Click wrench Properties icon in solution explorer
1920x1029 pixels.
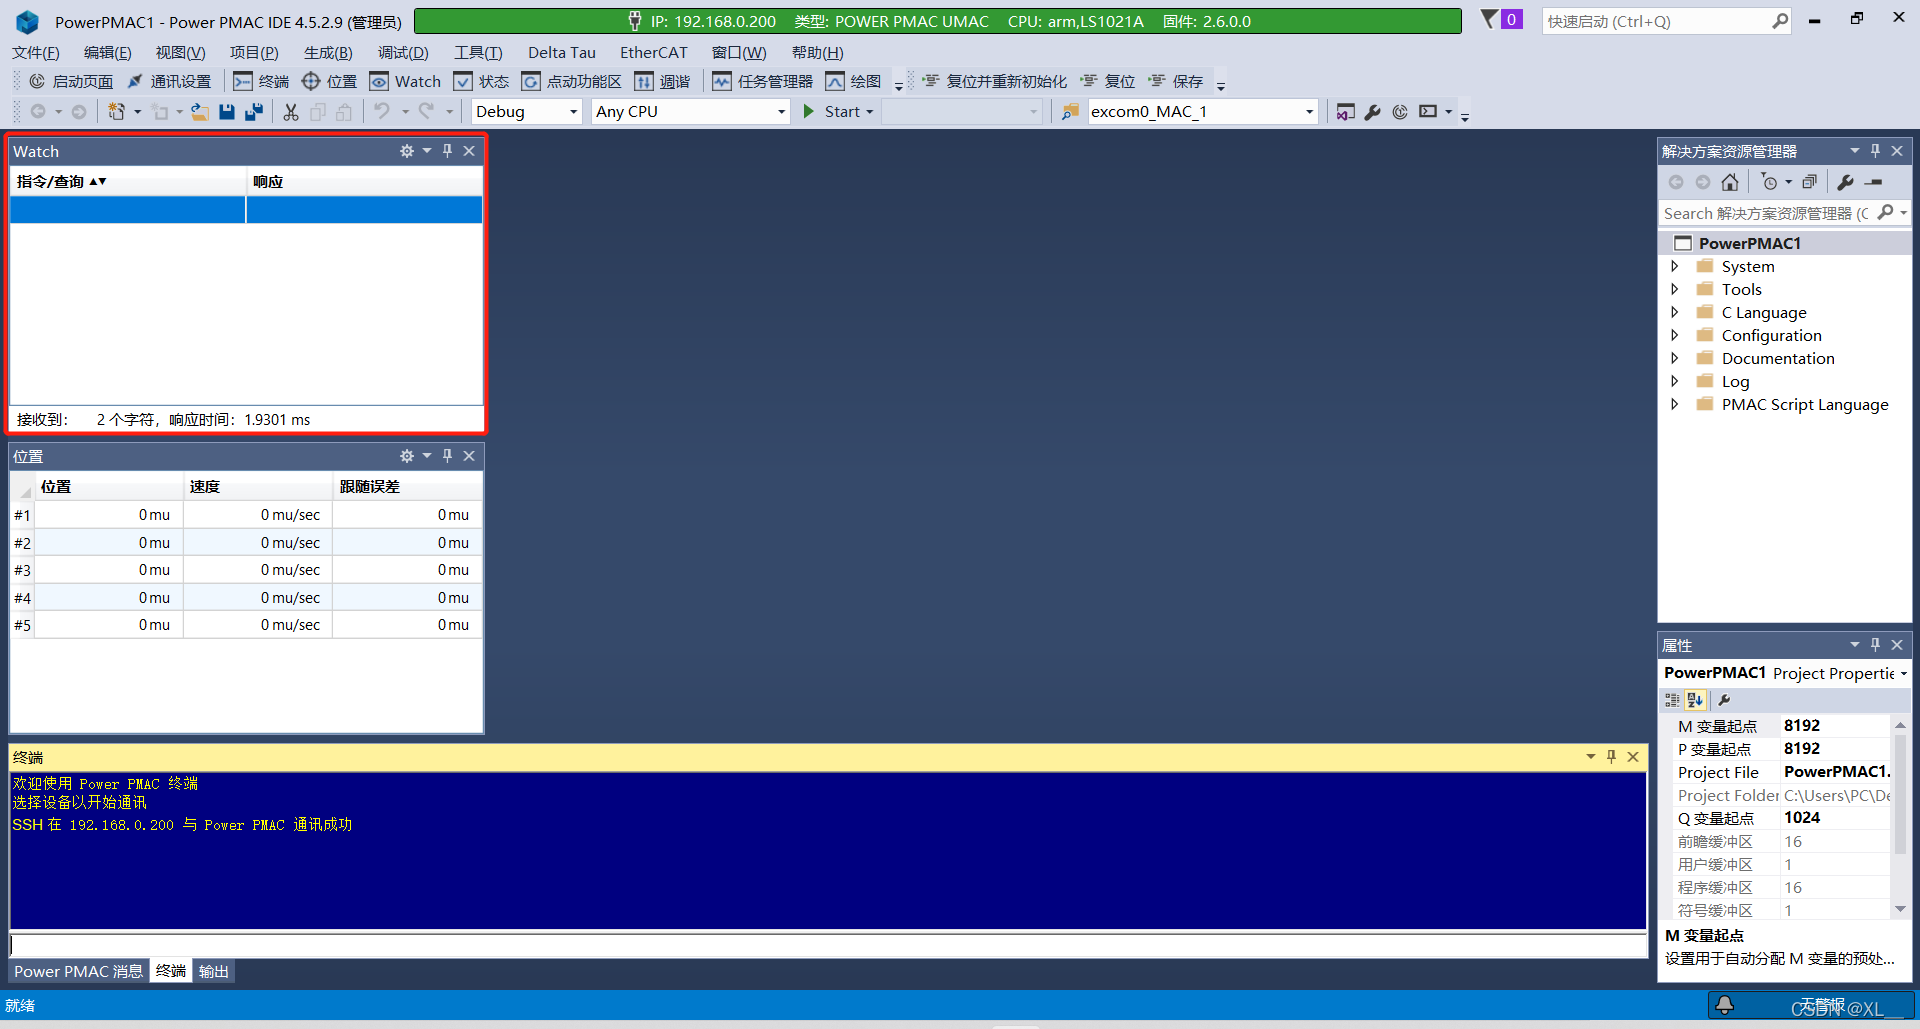[x=1846, y=182]
